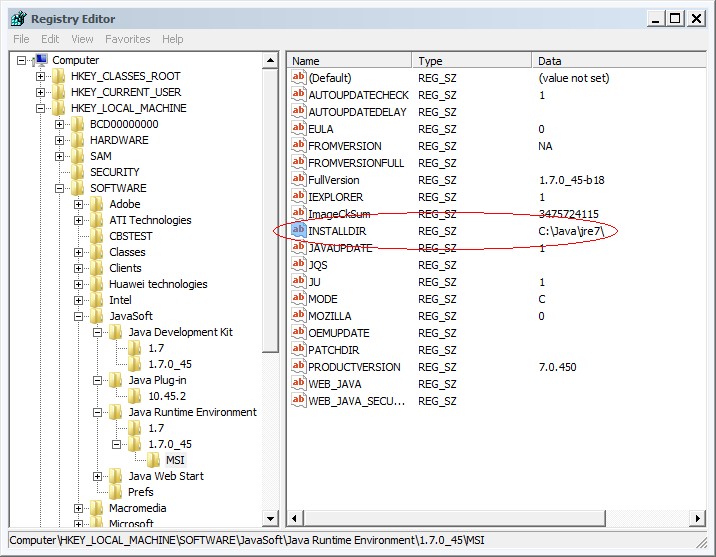716x557 pixels.
Task: Select the 10.45.2 key under Java Plug-in
Action: pyautogui.click(x=167, y=396)
